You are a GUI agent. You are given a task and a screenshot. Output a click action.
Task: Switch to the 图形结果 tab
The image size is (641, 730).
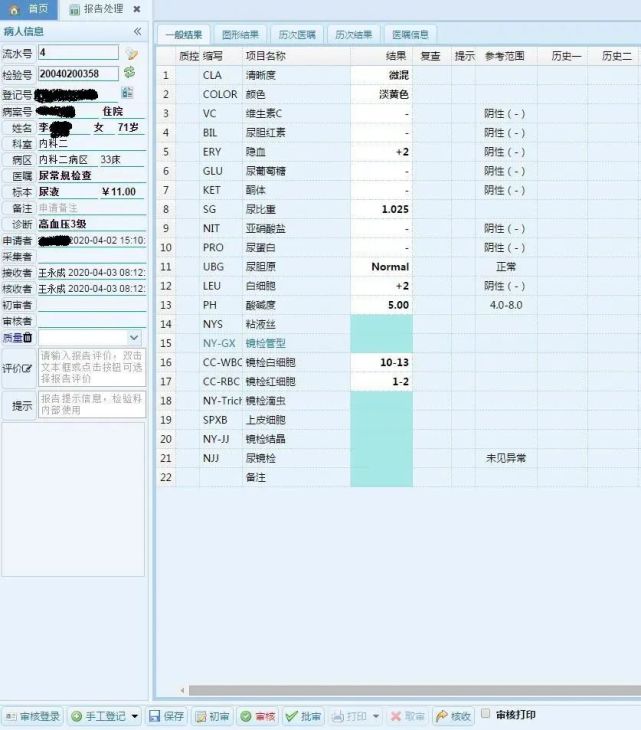pyautogui.click(x=240, y=34)
